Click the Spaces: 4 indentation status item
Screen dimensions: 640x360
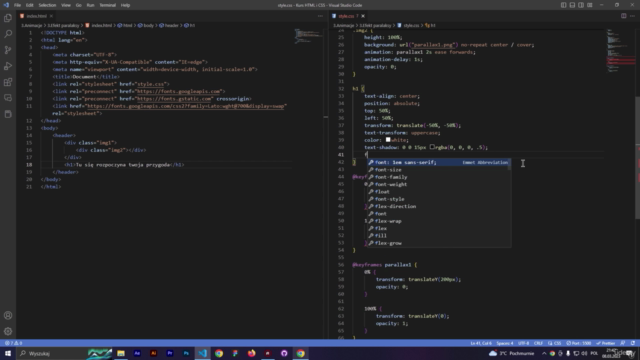coord(505,343)
